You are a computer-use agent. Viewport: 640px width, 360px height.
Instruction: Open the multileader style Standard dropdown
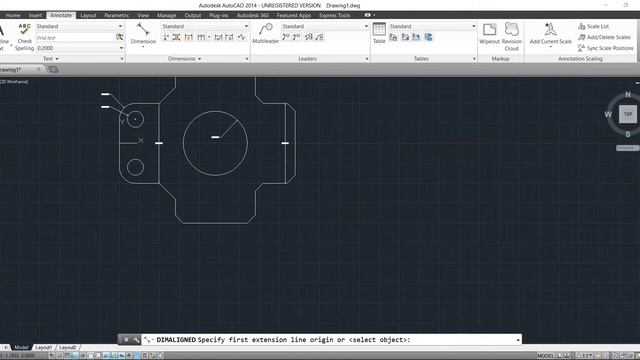pyautogui.click(x=366, y=26)
